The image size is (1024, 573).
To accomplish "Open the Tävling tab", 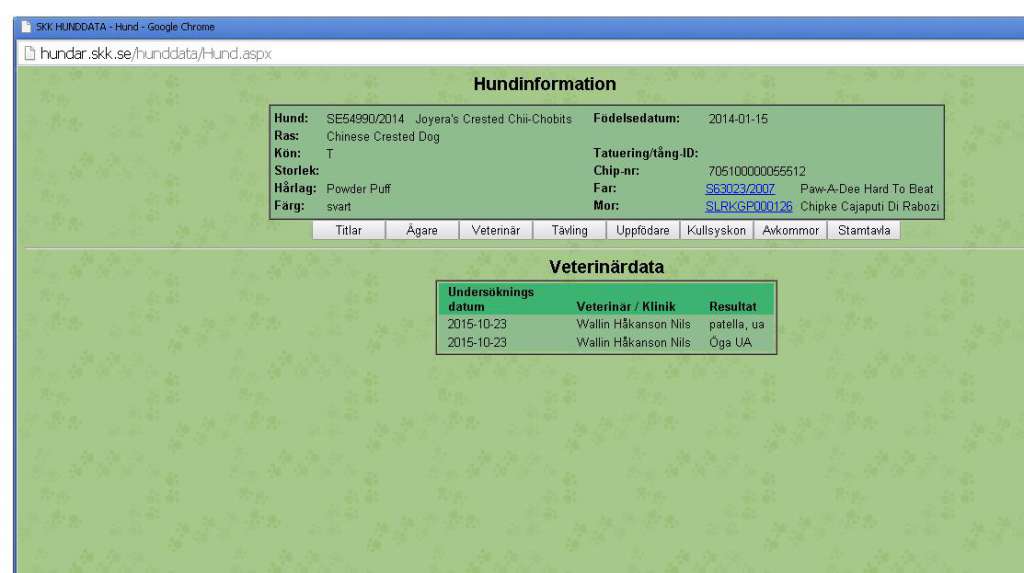I will click(569, 231).
